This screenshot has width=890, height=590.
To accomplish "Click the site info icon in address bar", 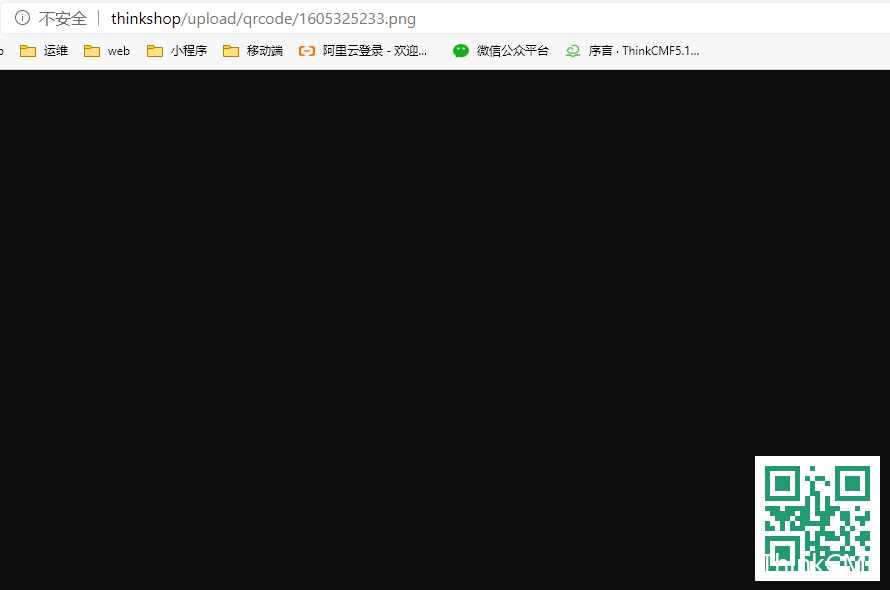I will click(22, 18).
